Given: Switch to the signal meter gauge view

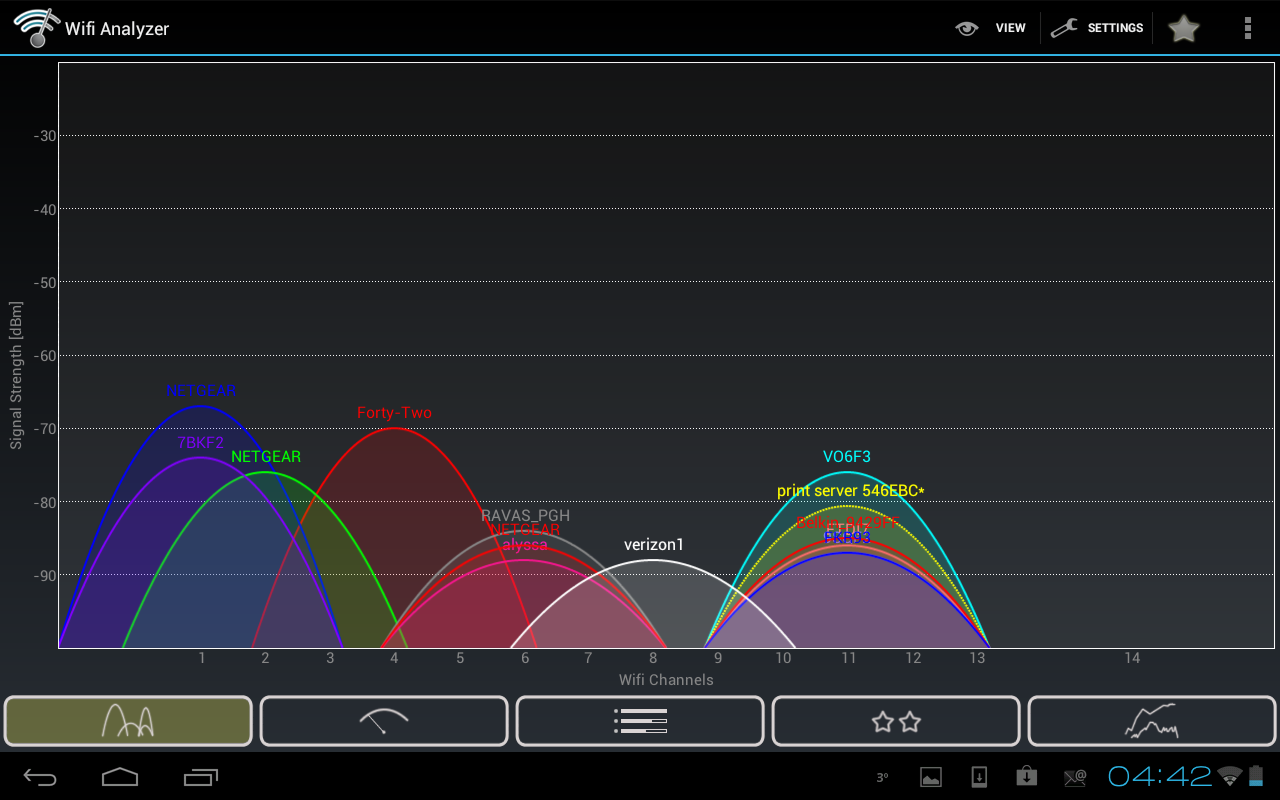Looking at the screenshot, I should point(384,721).
